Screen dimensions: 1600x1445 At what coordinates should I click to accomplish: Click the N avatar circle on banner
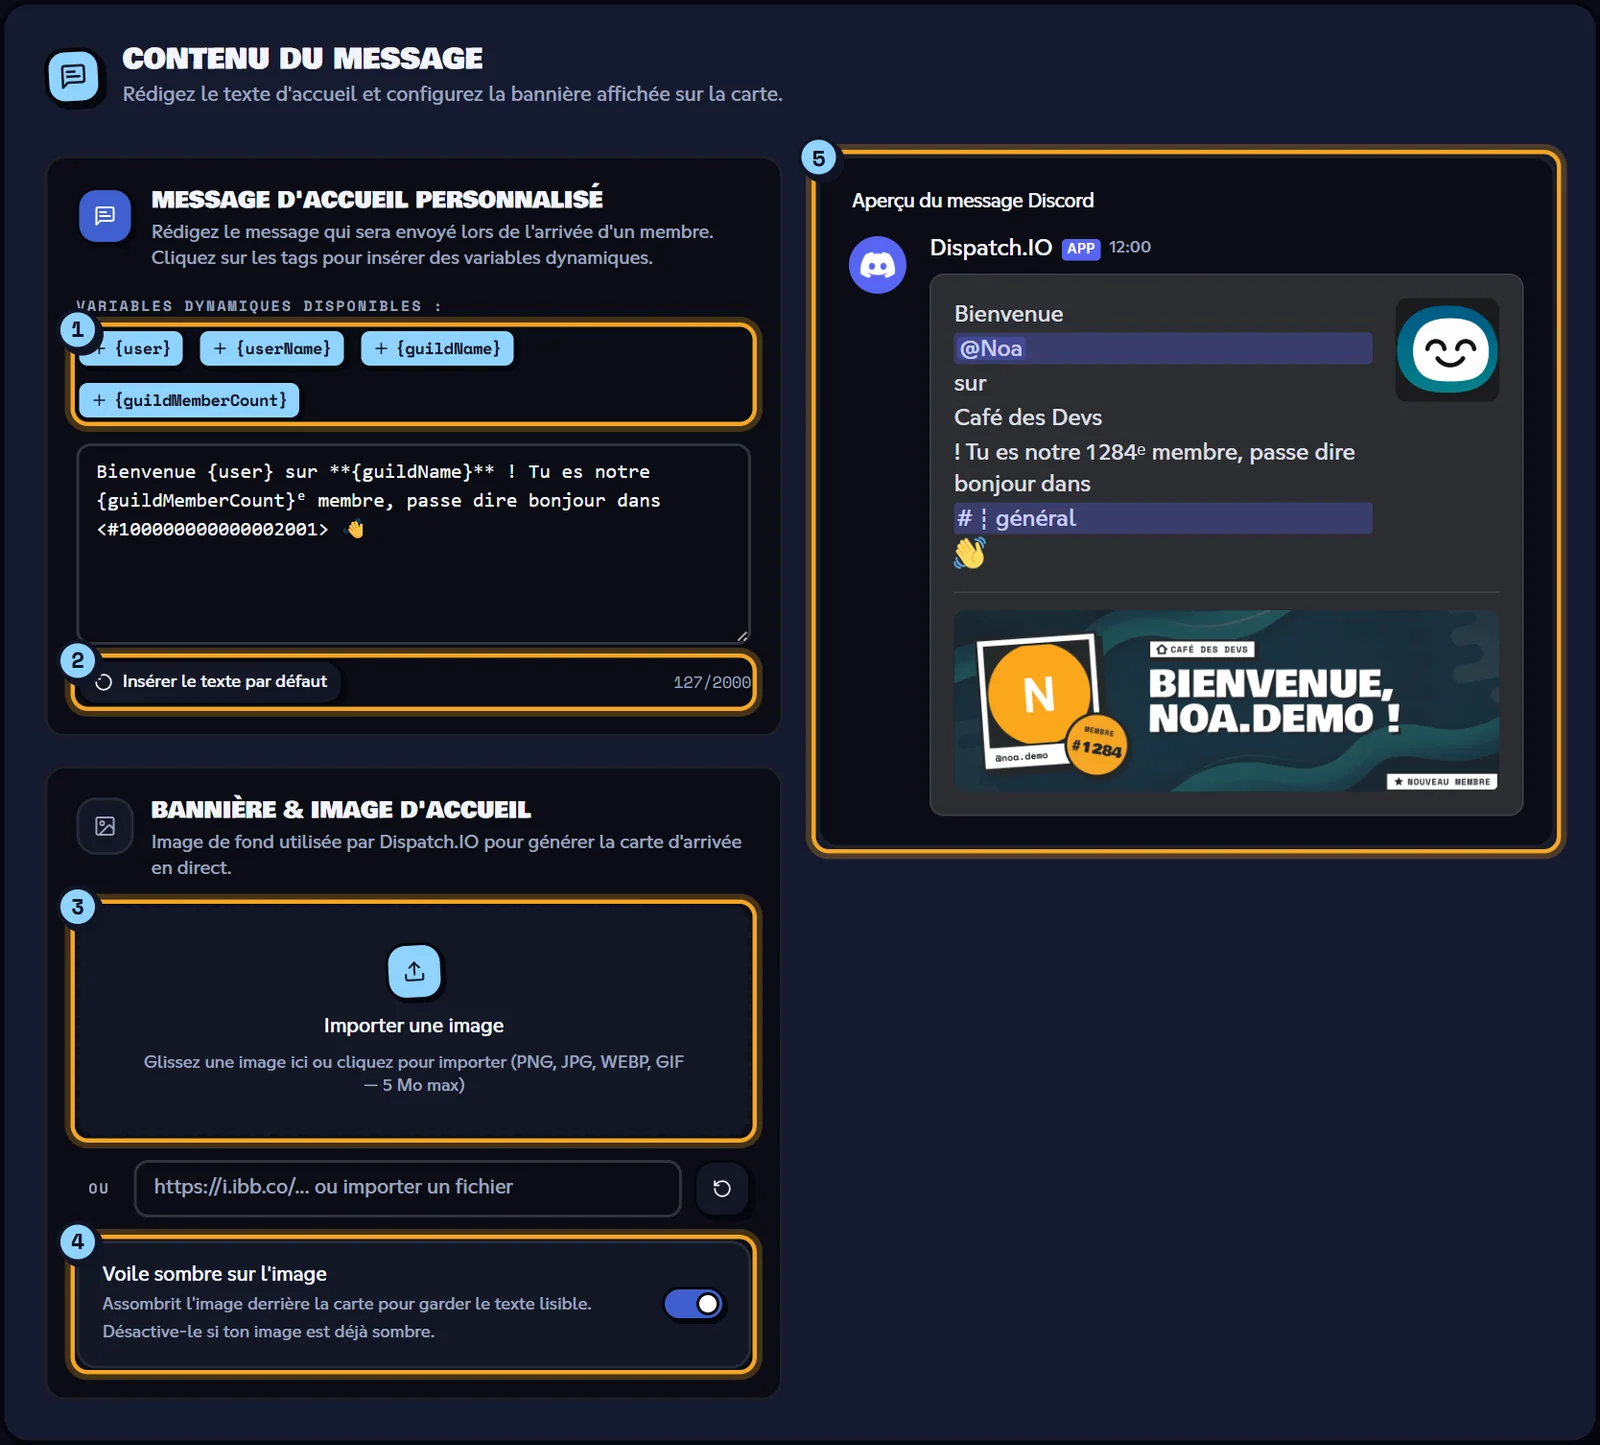(x=1039, y=694)
